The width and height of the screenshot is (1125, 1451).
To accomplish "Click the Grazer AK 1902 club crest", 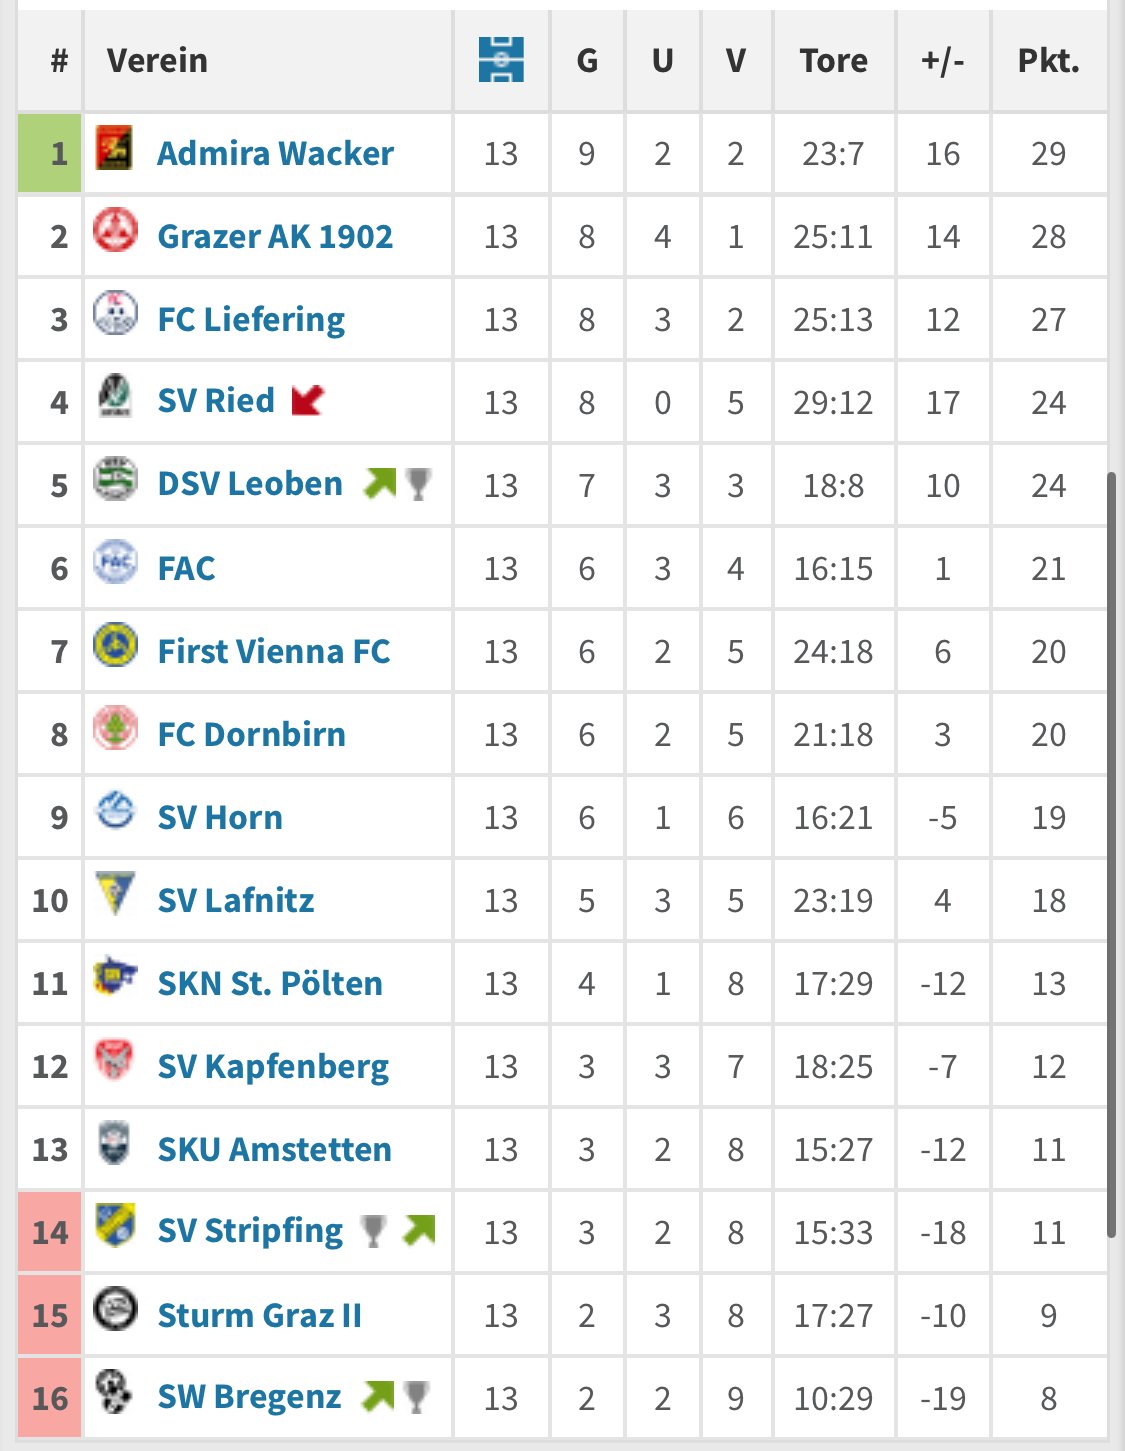I will tap(115, 230).
